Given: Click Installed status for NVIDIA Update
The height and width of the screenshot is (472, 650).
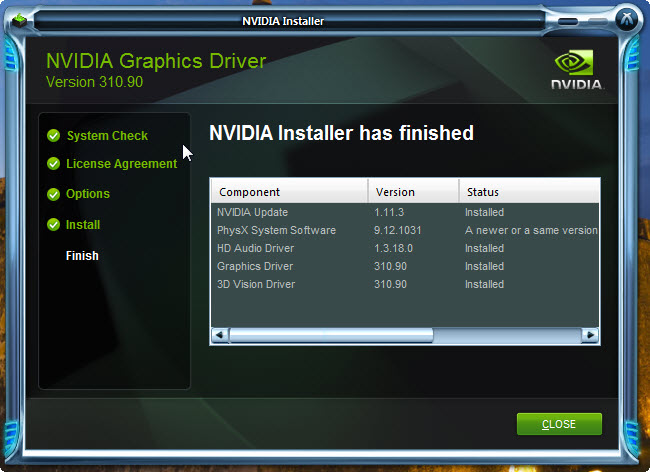Looking at the screenshot, I should (484, 212).
